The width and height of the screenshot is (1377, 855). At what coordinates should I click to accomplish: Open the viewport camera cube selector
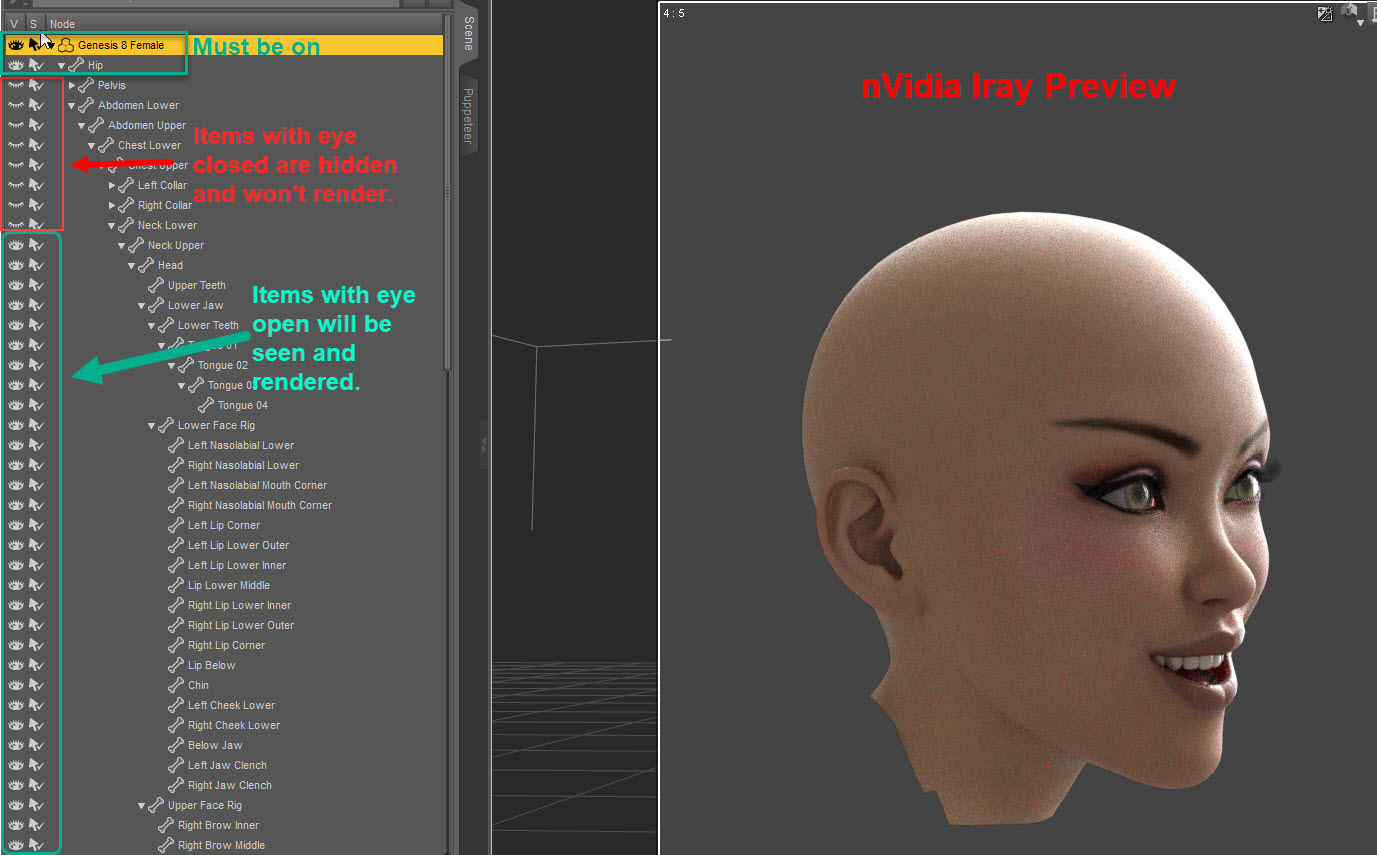1350,12
